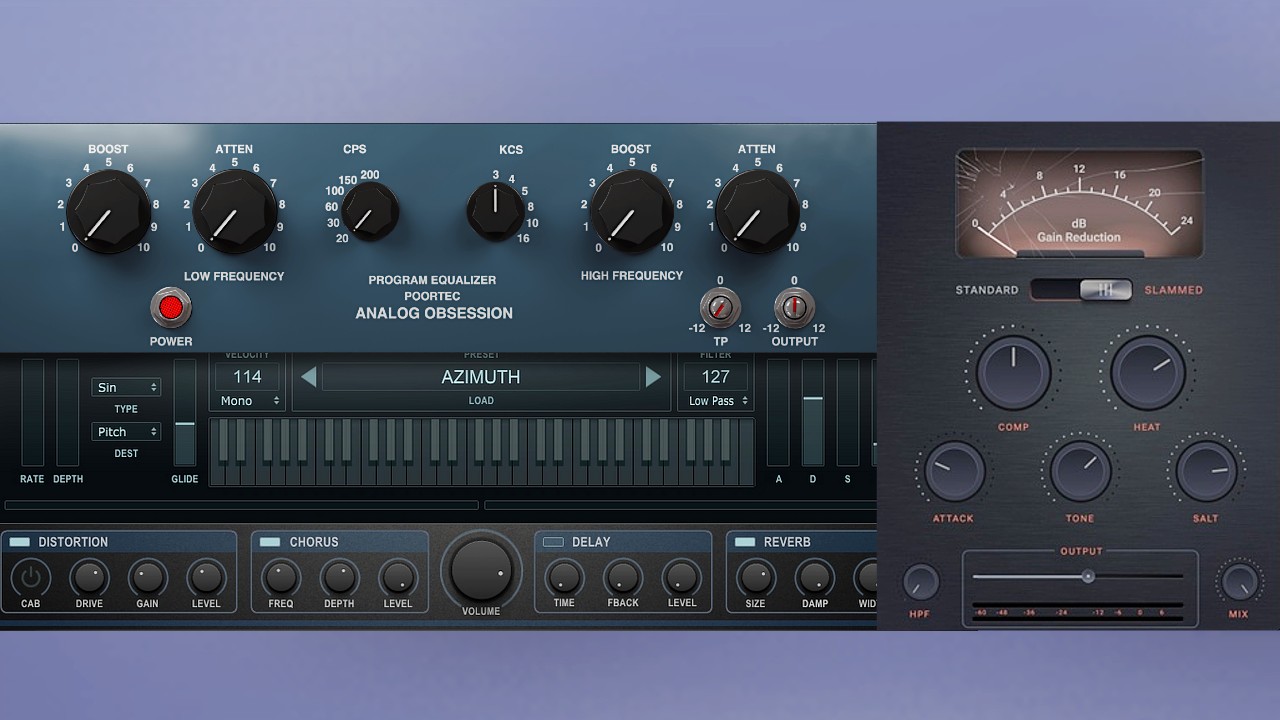
Task: Click the AZIMUTH preset name display
Action: click(x=481, y=377)
